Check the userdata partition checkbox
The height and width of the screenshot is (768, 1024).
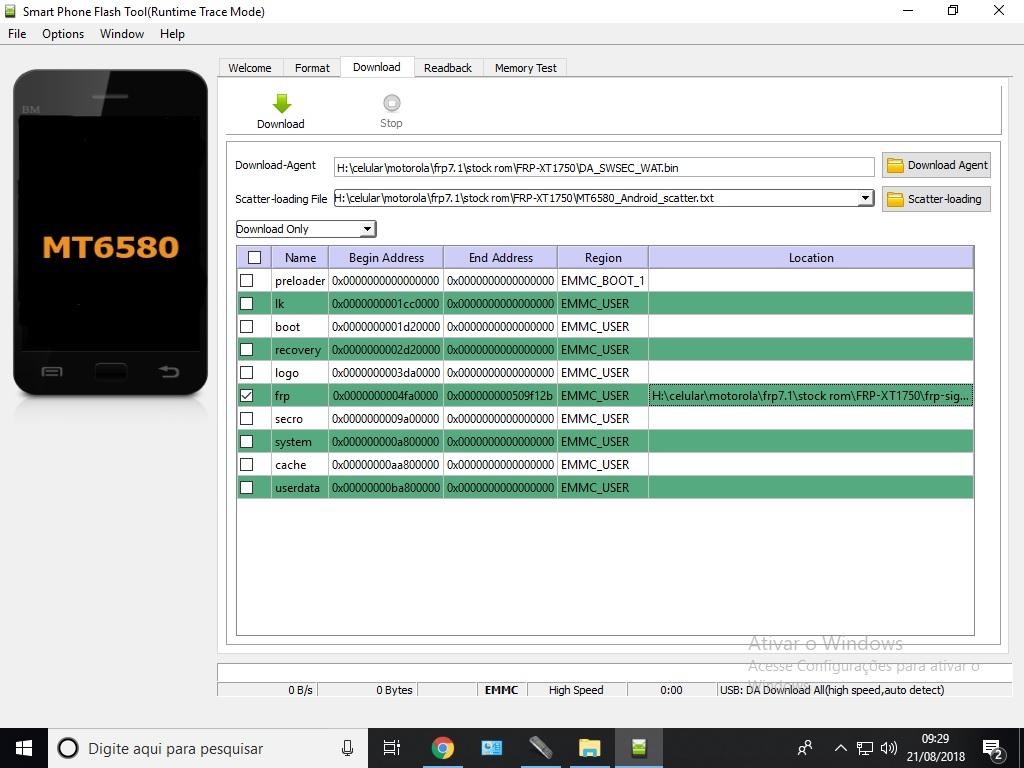[x=247, y=488]
